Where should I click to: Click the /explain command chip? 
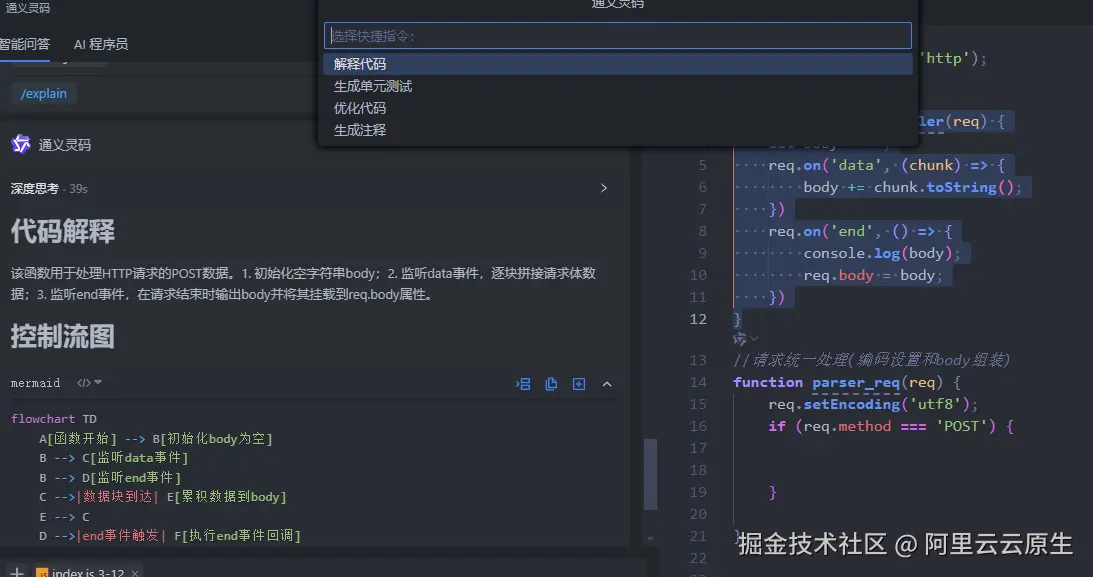tap(44, 93)
